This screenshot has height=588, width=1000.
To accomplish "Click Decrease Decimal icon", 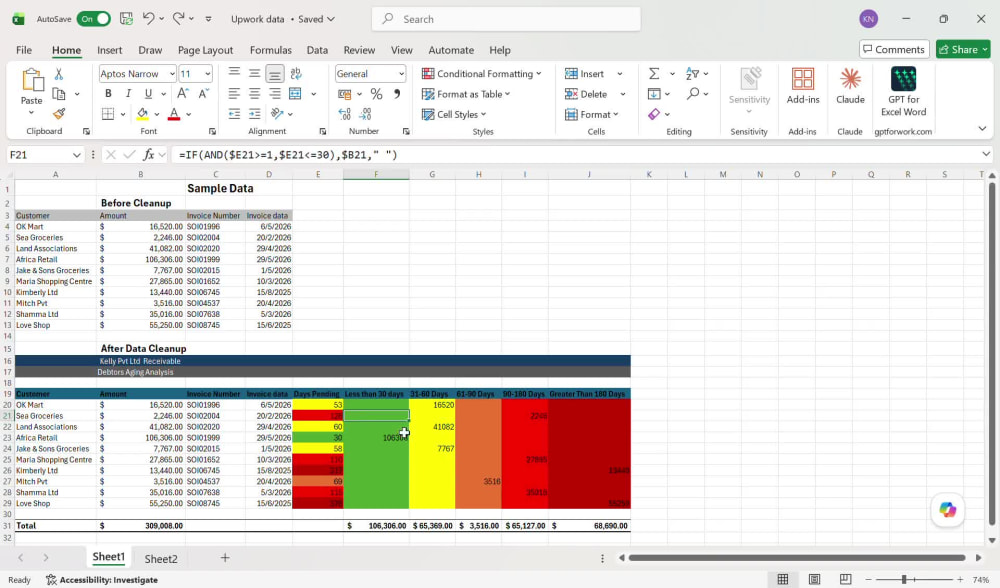I will point(365,114).
